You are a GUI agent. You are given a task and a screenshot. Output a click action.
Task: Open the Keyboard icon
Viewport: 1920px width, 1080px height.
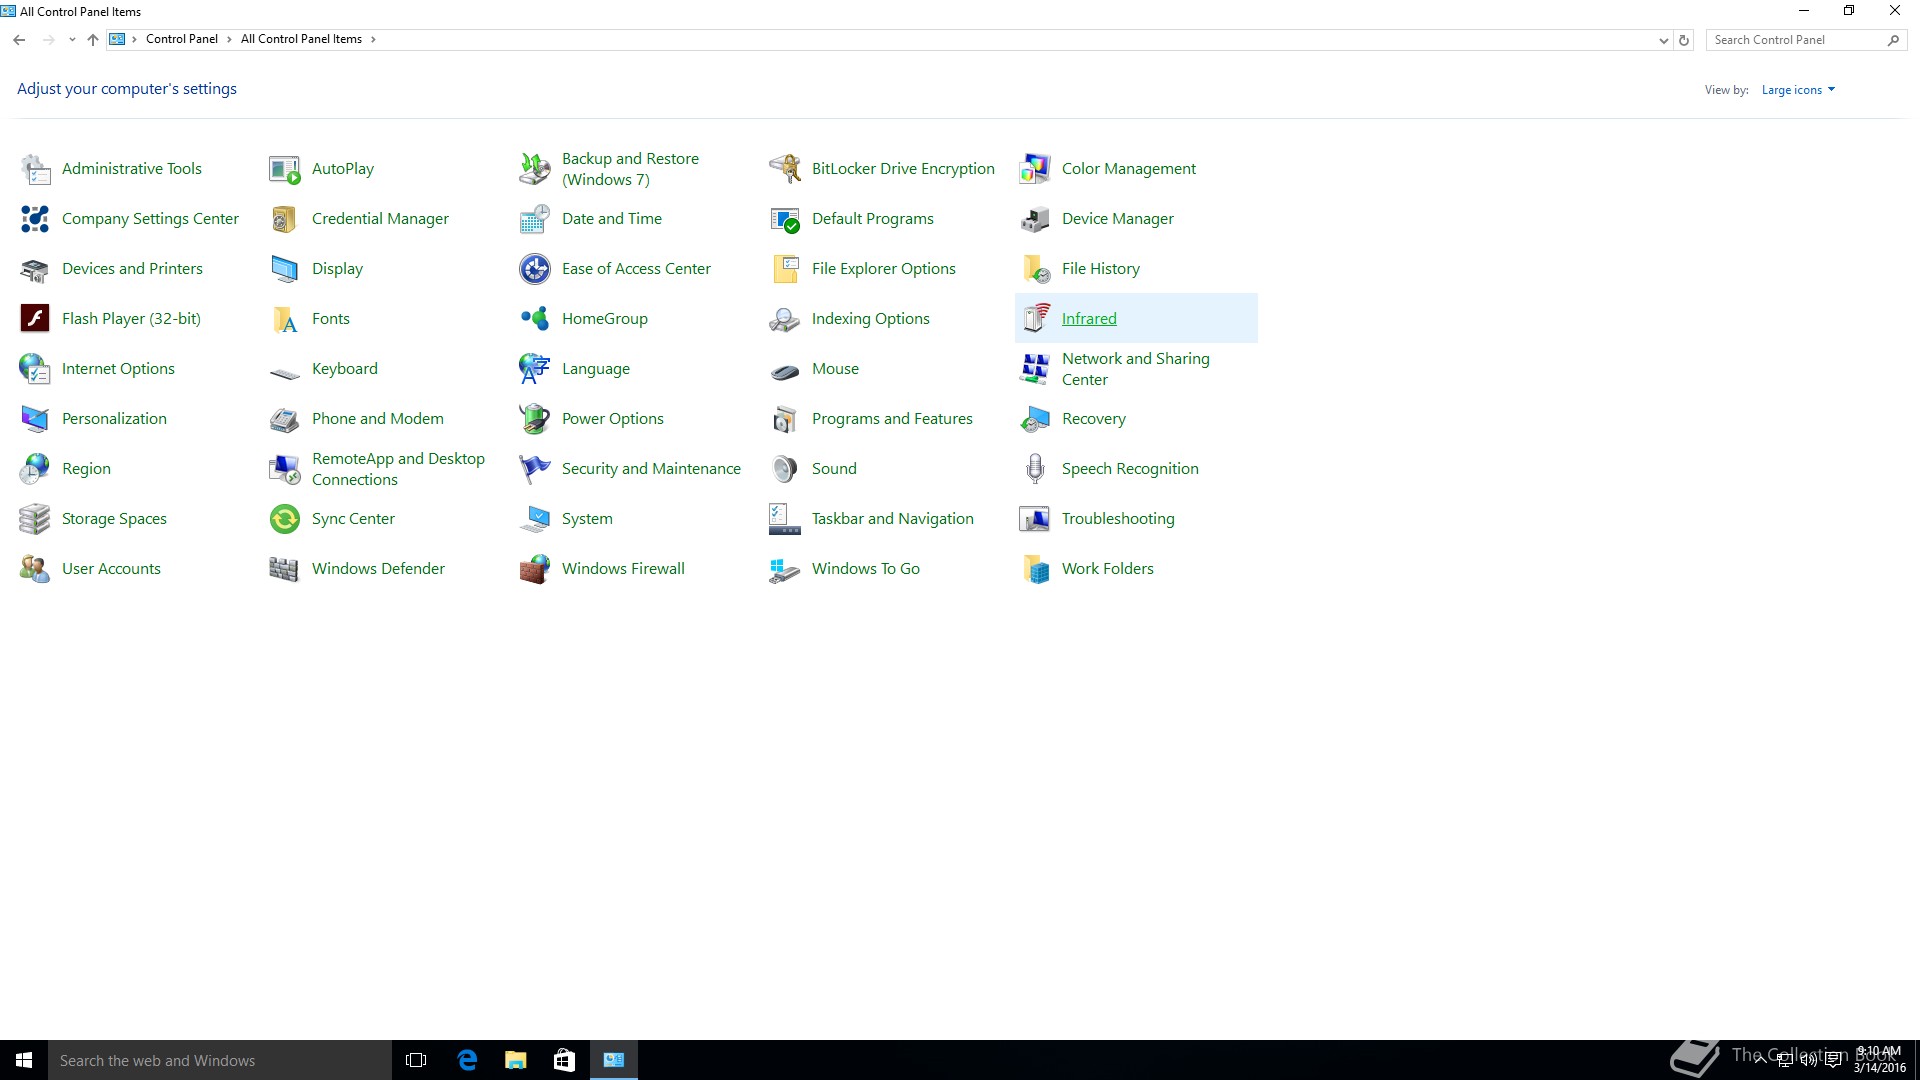(x=285, y=372)
